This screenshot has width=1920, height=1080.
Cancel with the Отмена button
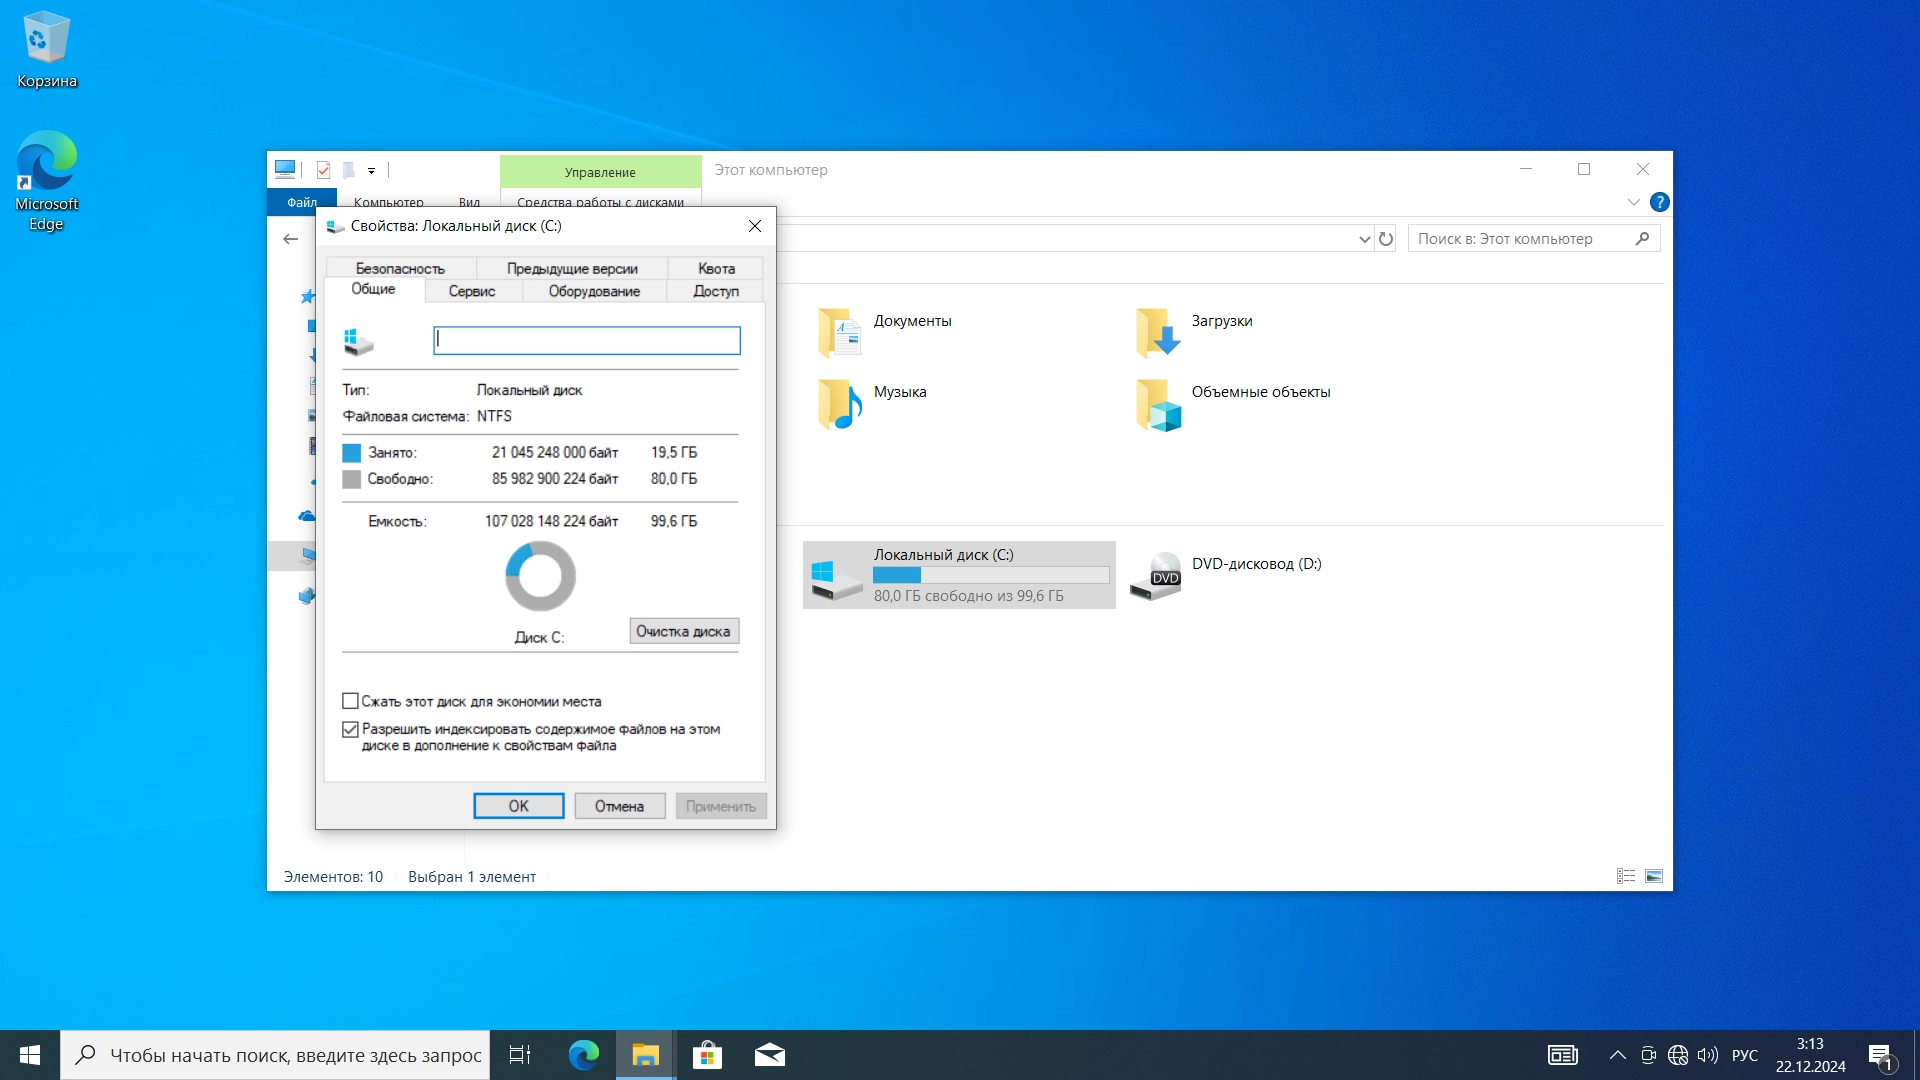click(x=620, y=806)
